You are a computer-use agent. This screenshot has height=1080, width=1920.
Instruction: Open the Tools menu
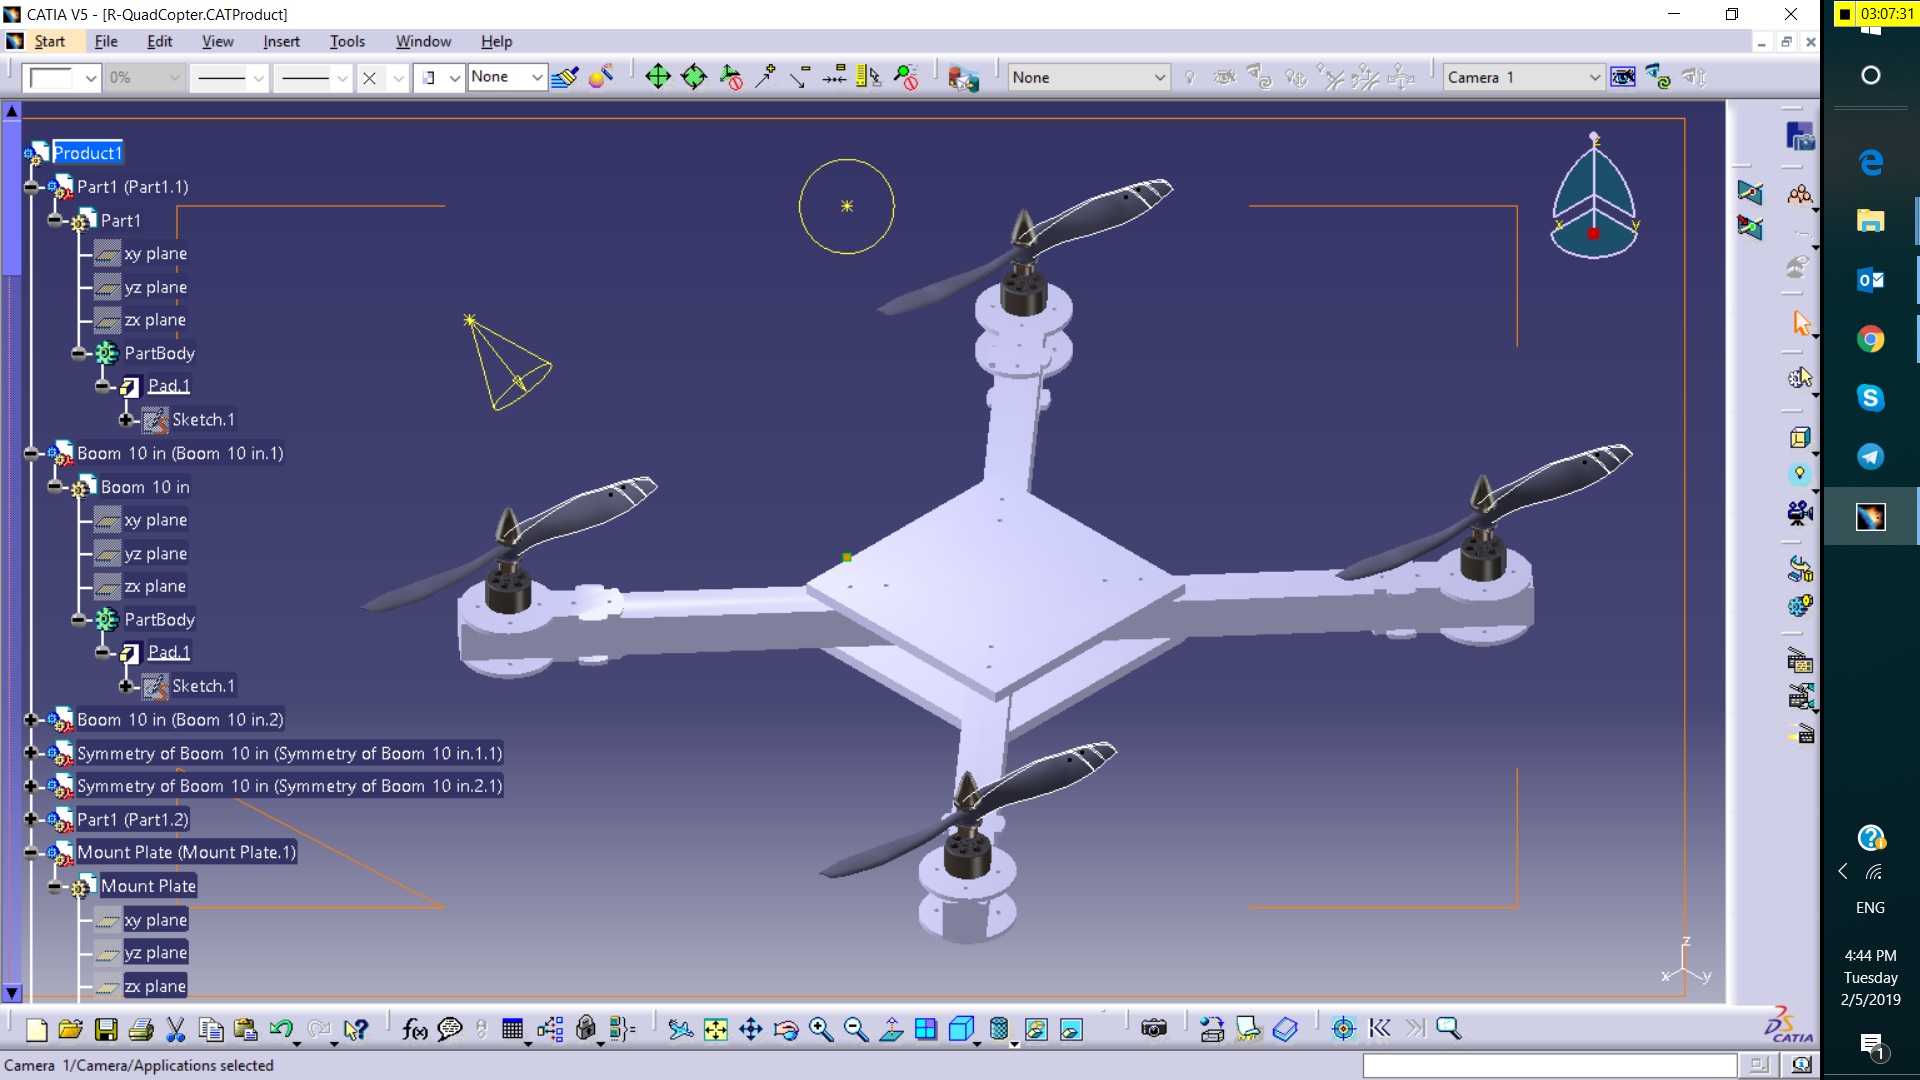[347, 41]
